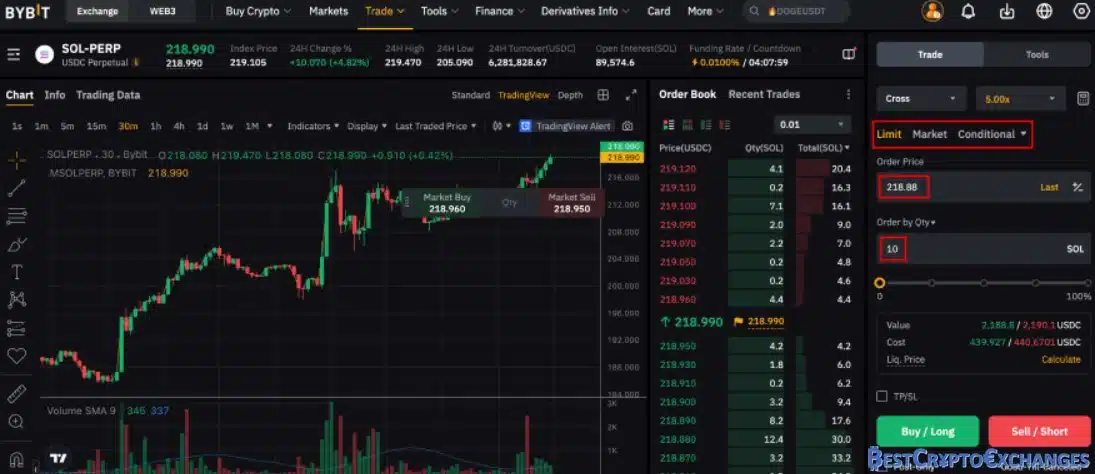The width and height of the screenshot is (1095, 474).
Task: Open the Buy Crypto menu
Action: click(x=258, y=11)
